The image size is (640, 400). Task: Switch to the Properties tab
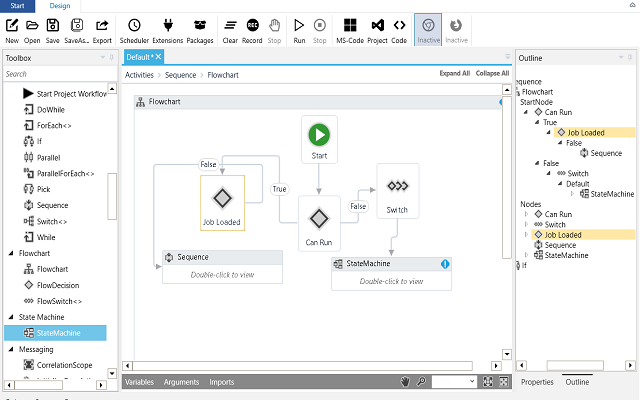[537, 382]
